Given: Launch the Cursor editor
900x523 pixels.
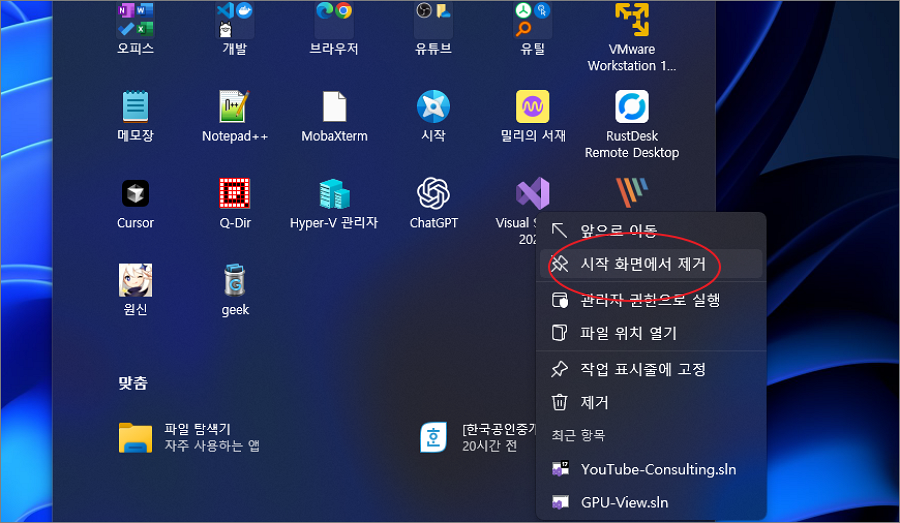Looking at the screenshot, I should point(135,203).
